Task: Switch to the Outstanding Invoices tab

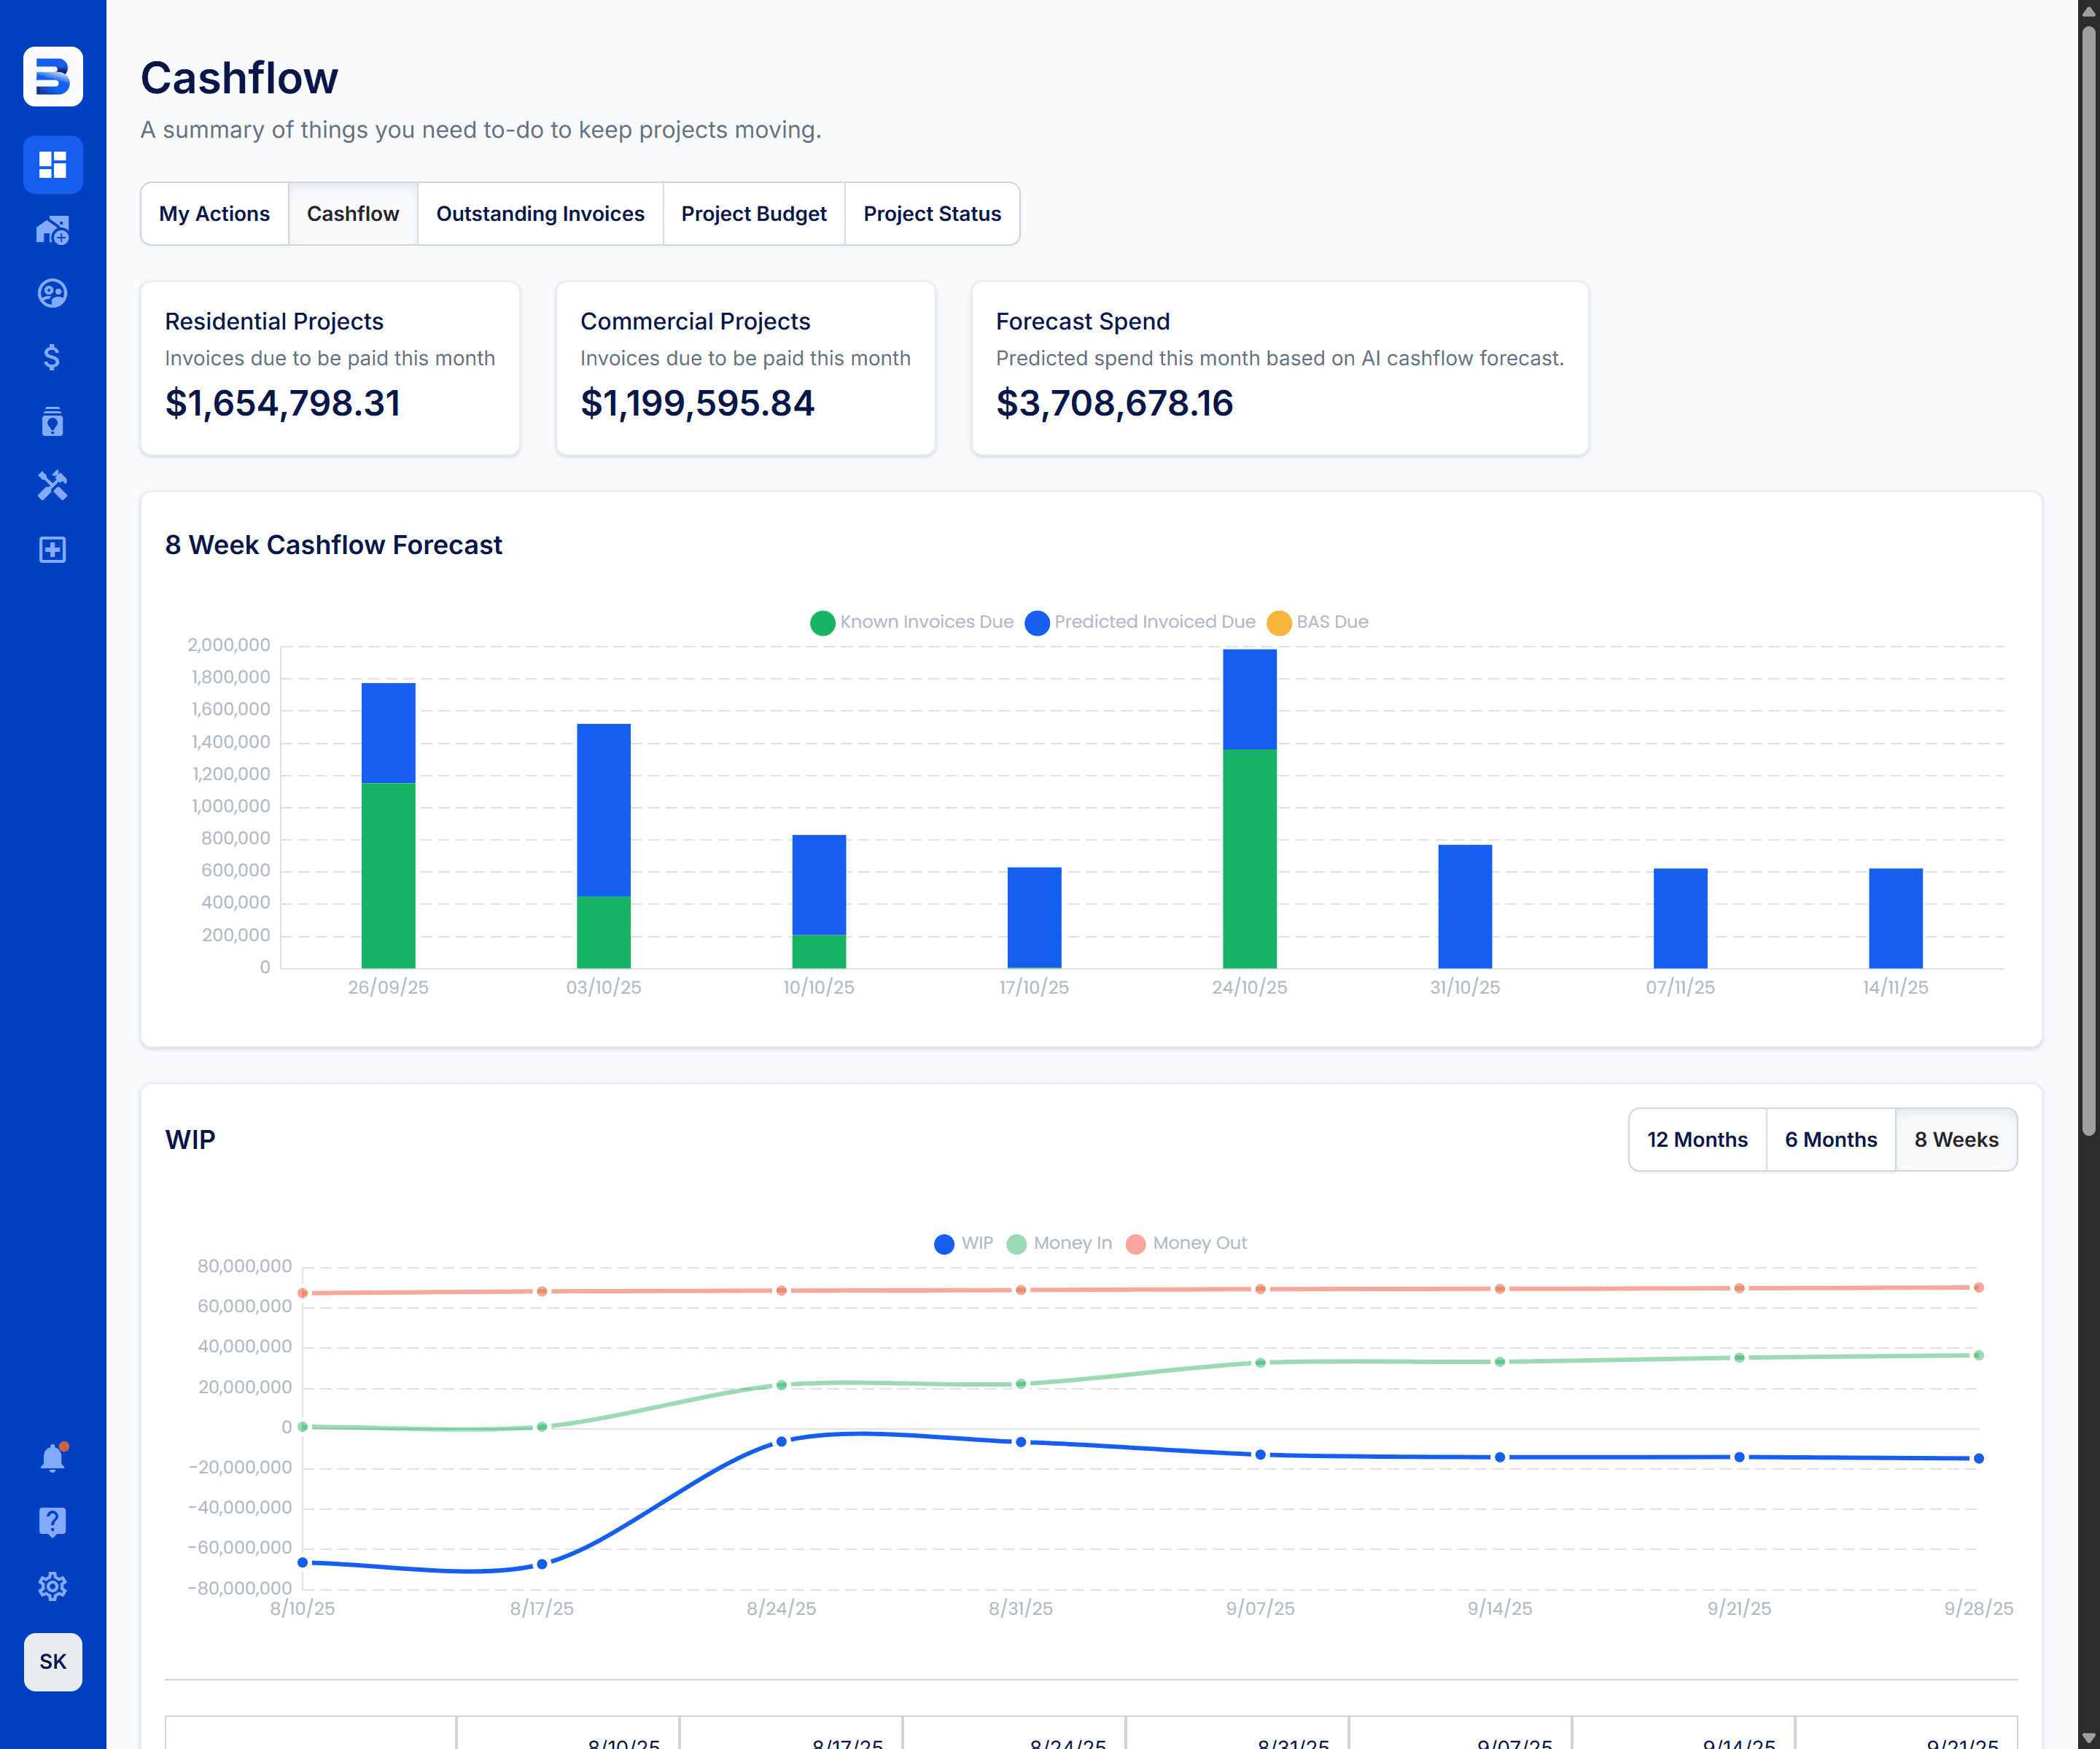Action: [x=540, y=214]
